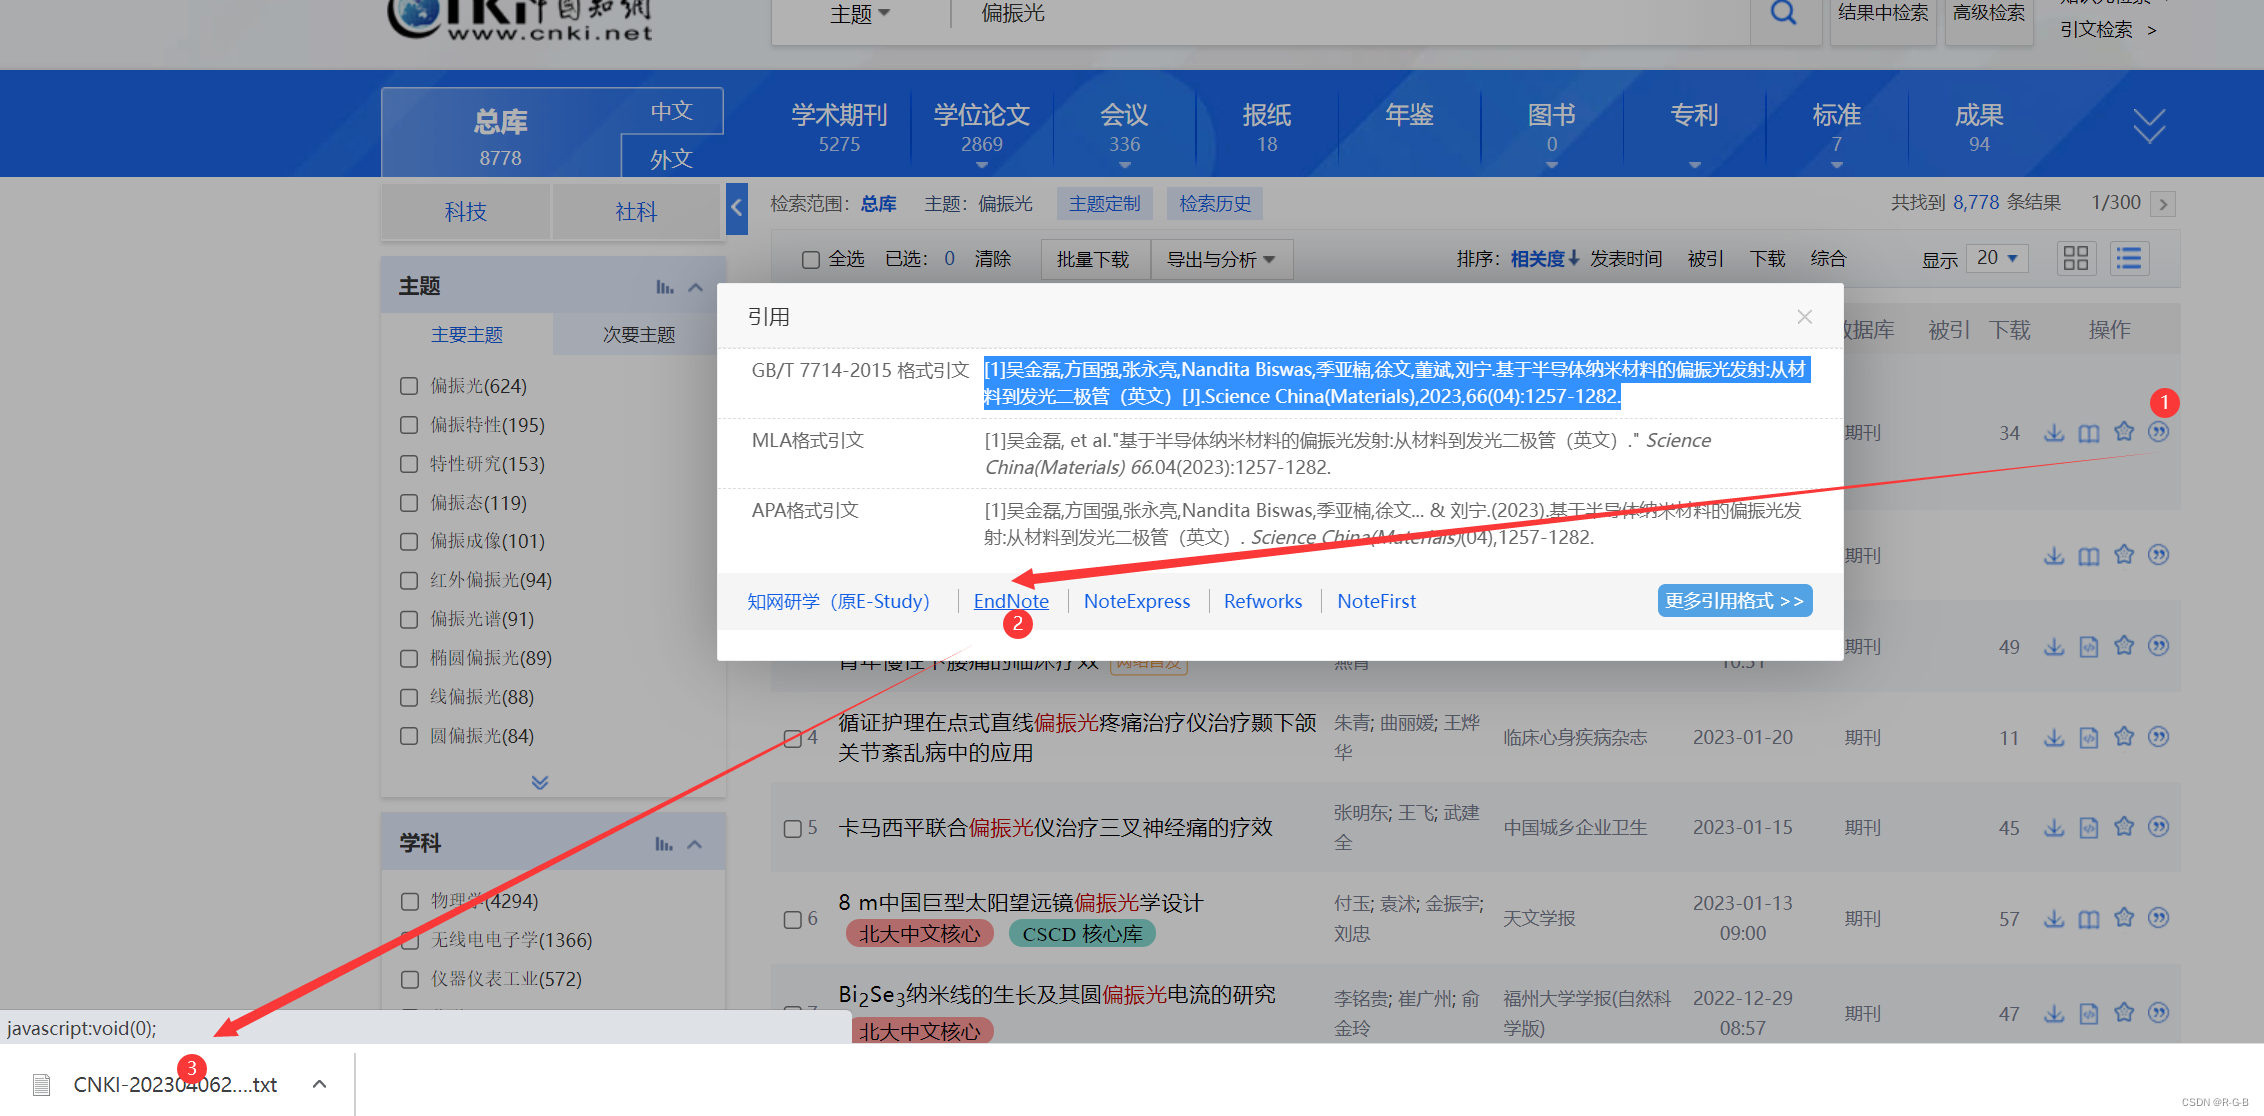Favorite the article with 34 downloads
Image resolution: width=2264 pixels, height=1116 pixels.
tap(2124, 432)
